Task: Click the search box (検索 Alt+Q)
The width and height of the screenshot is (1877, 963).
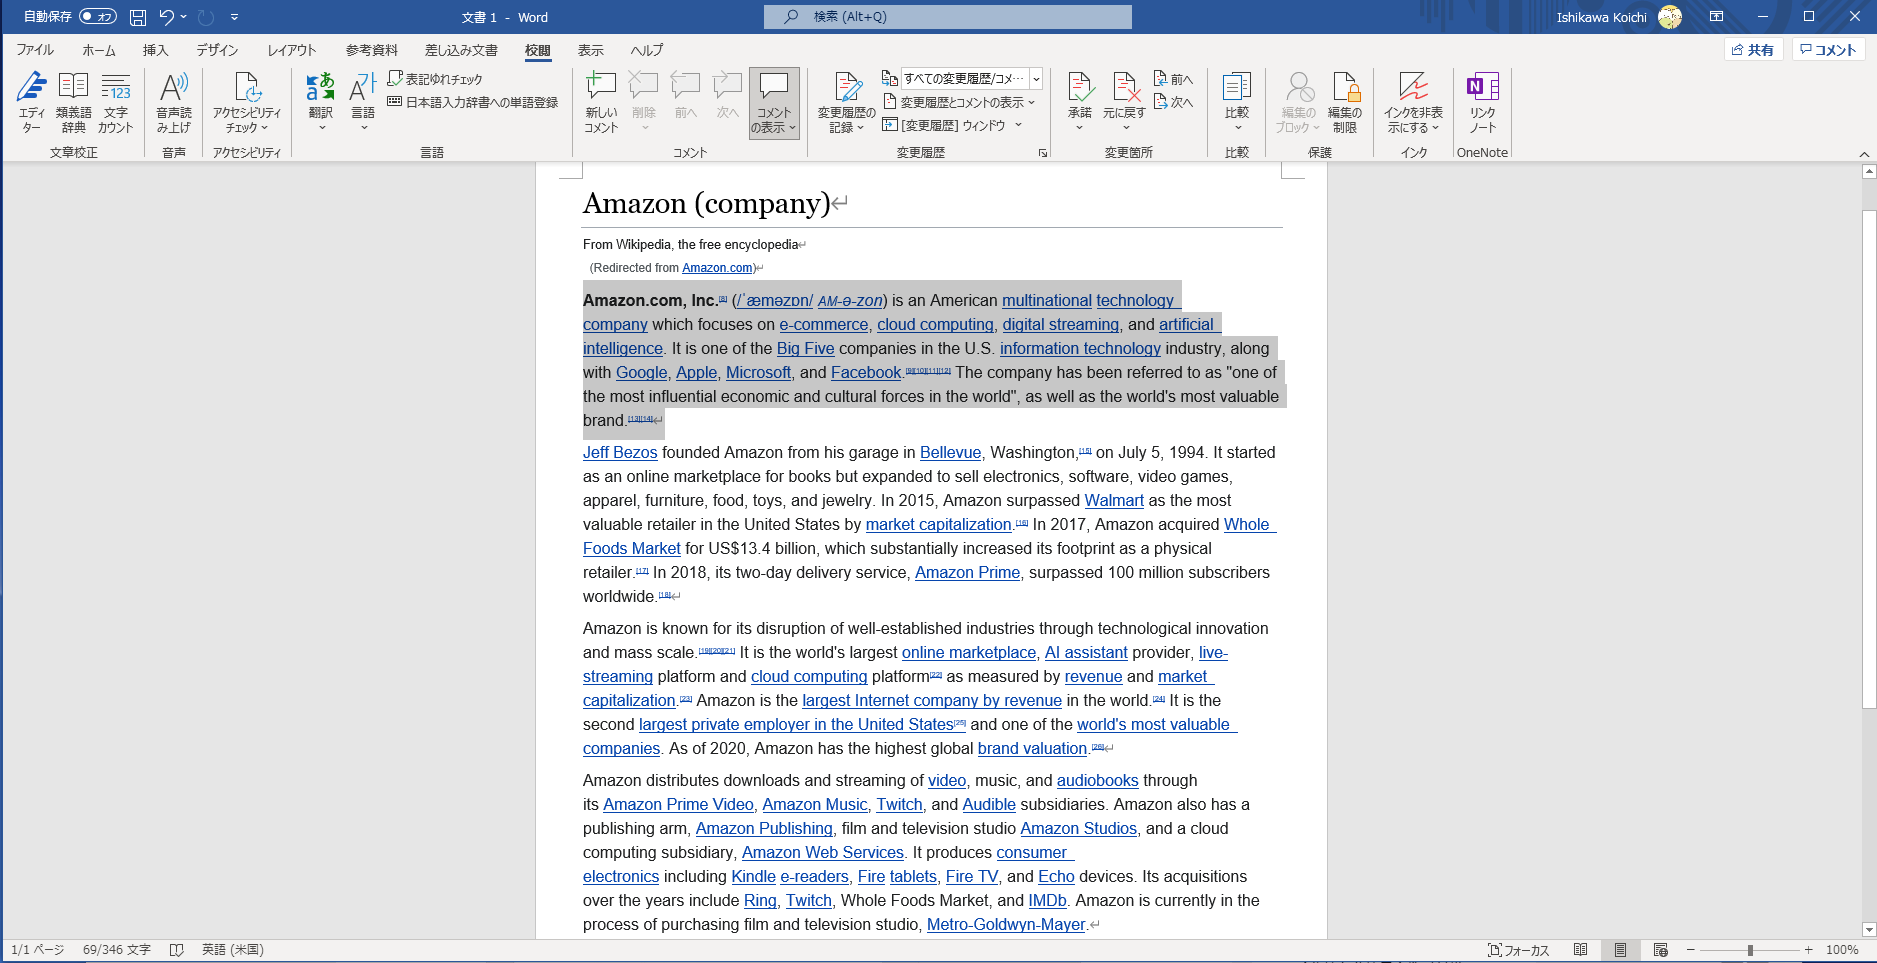Action: (x=948, y=17)
